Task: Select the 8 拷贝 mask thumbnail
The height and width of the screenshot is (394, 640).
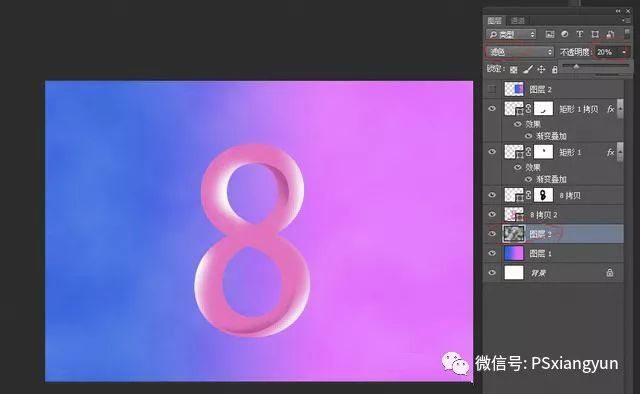Action: tap(543, 195)
